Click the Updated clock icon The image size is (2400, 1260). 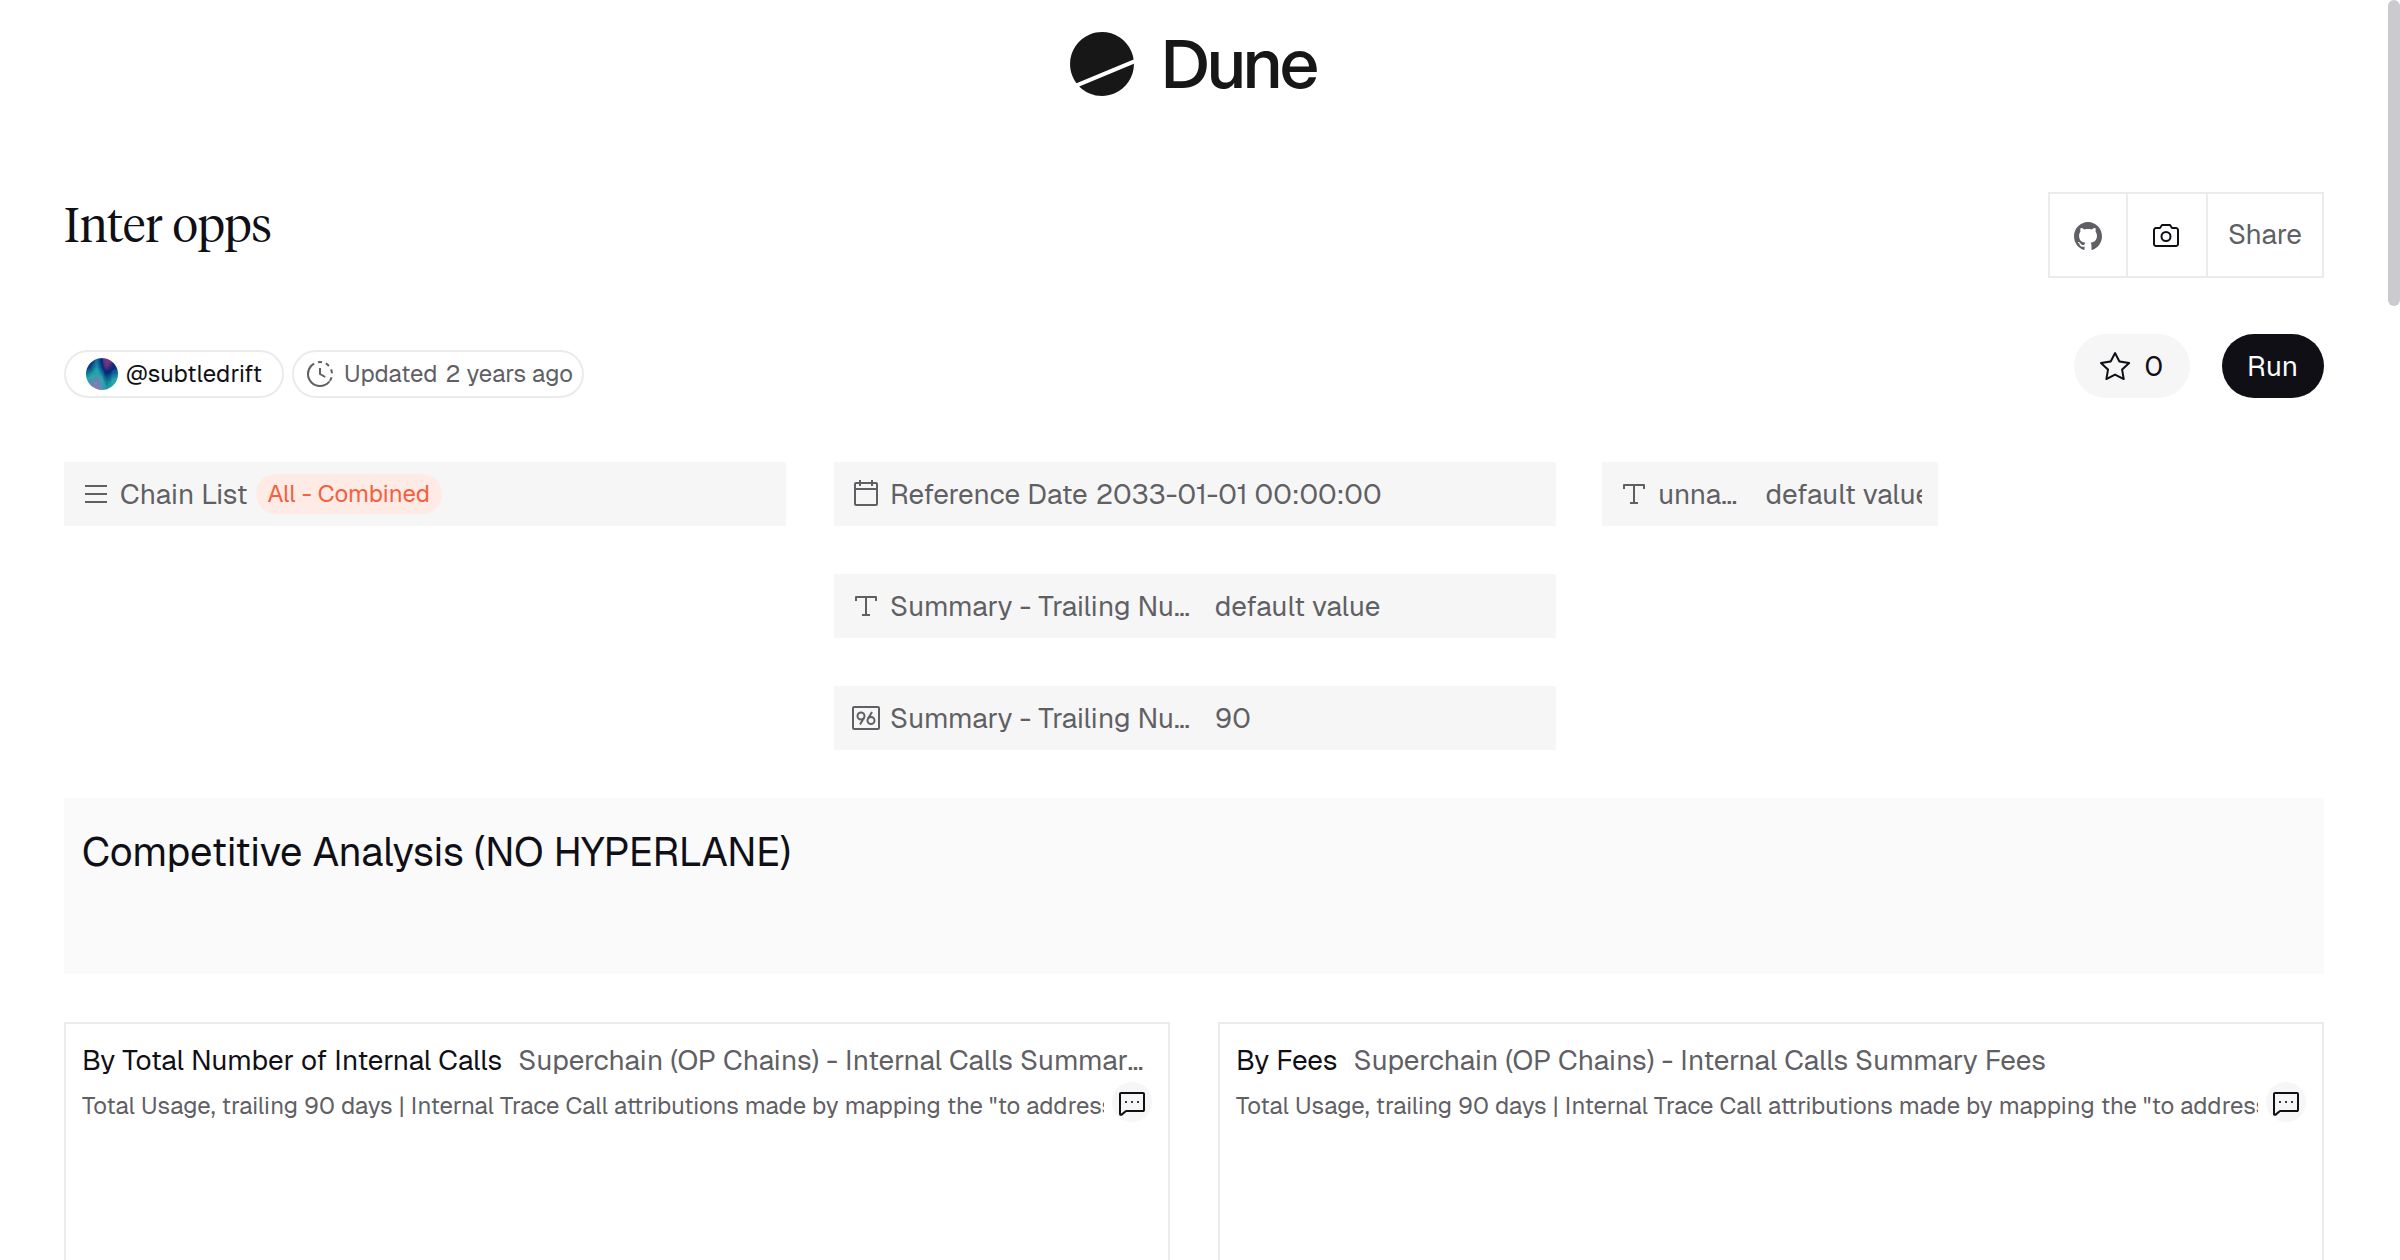pos(319,374)
